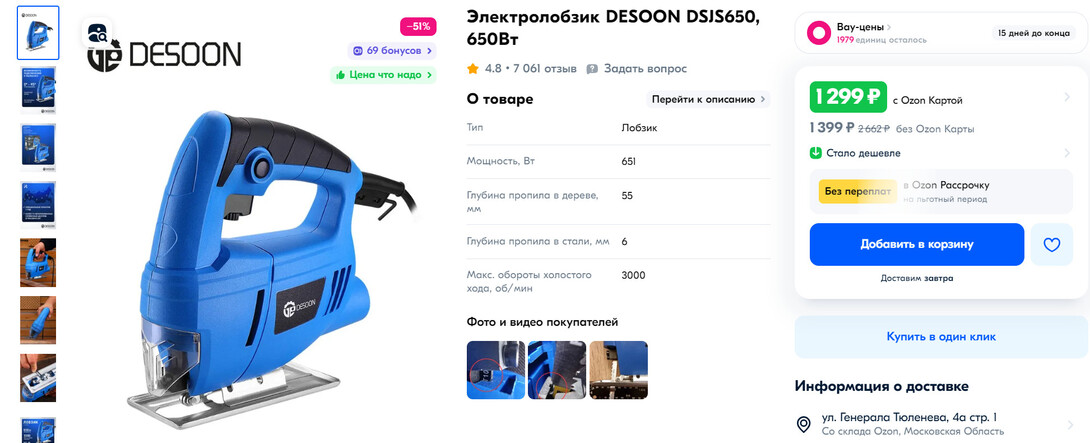The width and height of the screenshot is (1090, 443).
Task: Click the star rating icon
Action: pos(473,69)
